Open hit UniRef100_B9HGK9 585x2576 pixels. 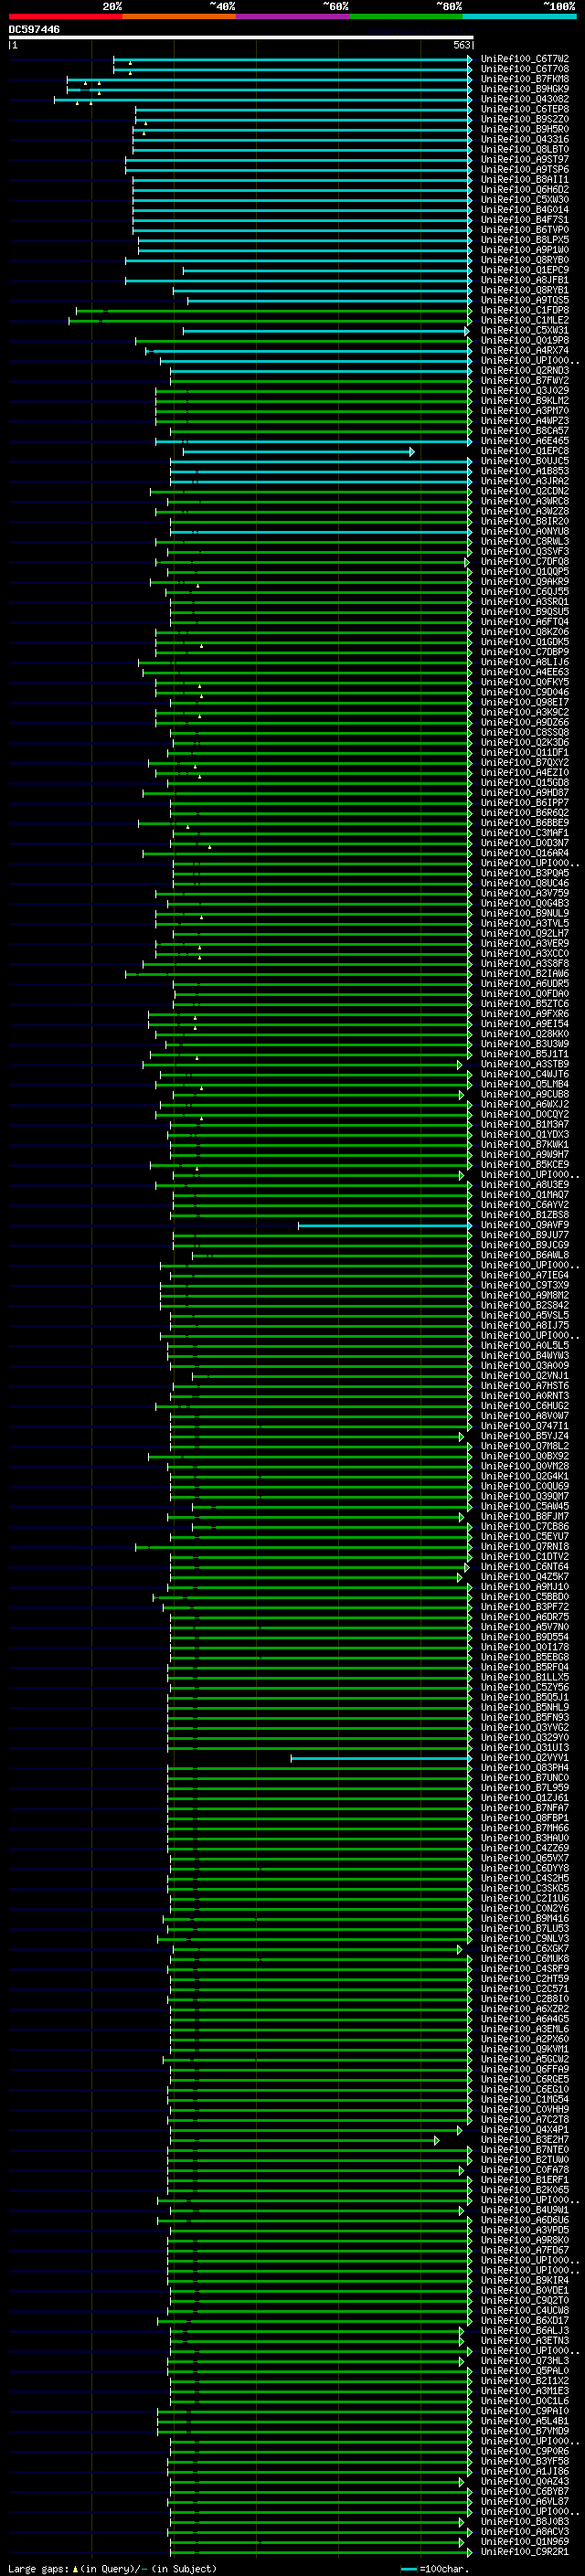coord(524,89)
